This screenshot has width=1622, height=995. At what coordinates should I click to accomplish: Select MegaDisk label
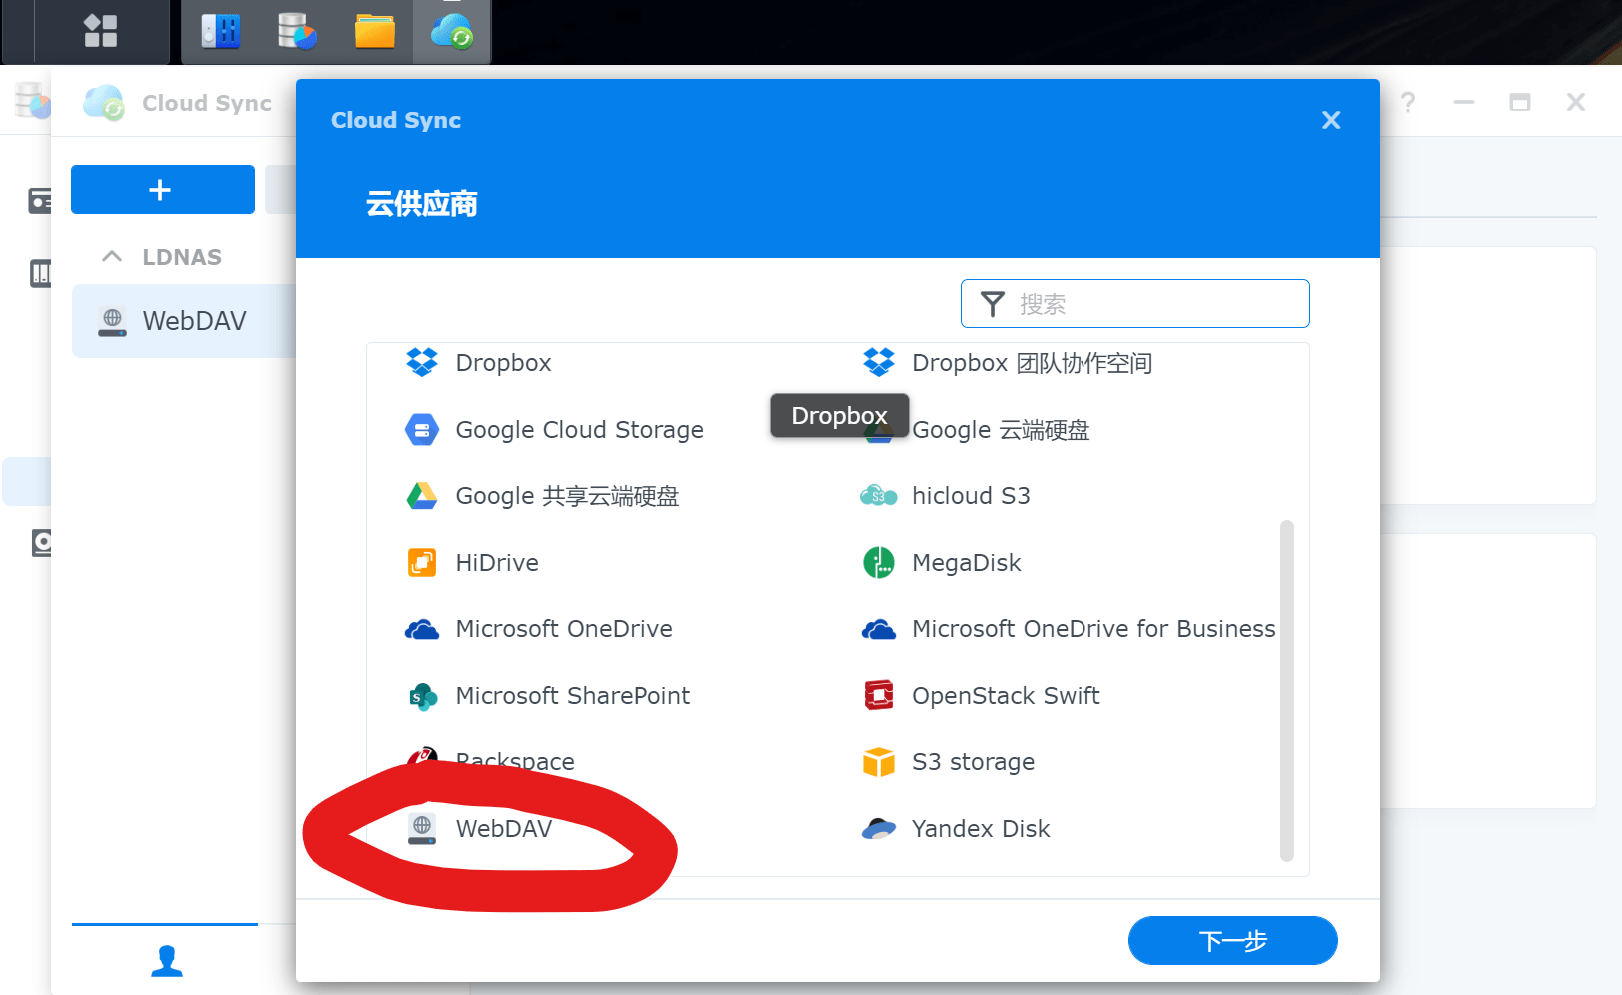(x=967, y=563)
